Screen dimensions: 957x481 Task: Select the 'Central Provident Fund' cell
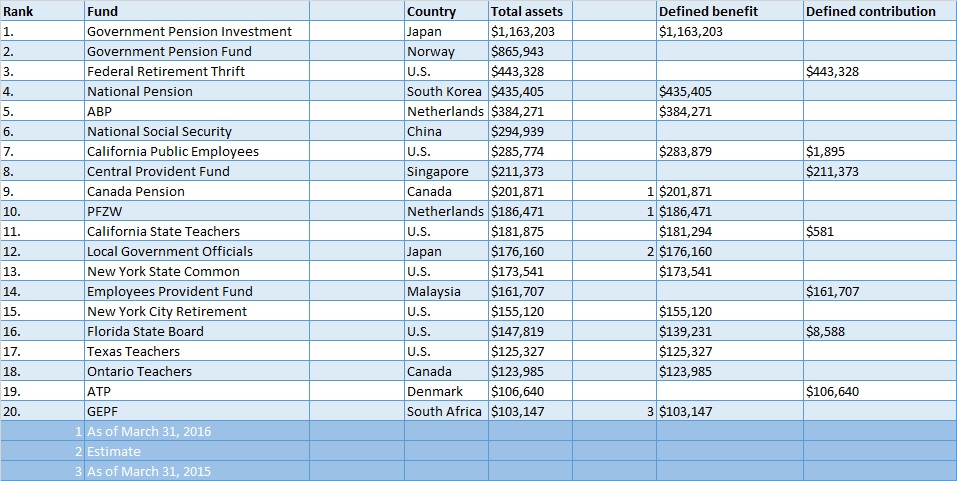click(197, 172)
